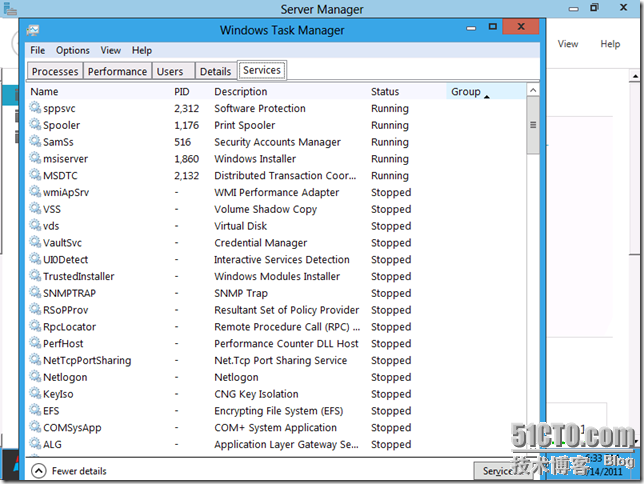Select the Interactive Services Detection description
644x484 pixels.
pos(282,260)
